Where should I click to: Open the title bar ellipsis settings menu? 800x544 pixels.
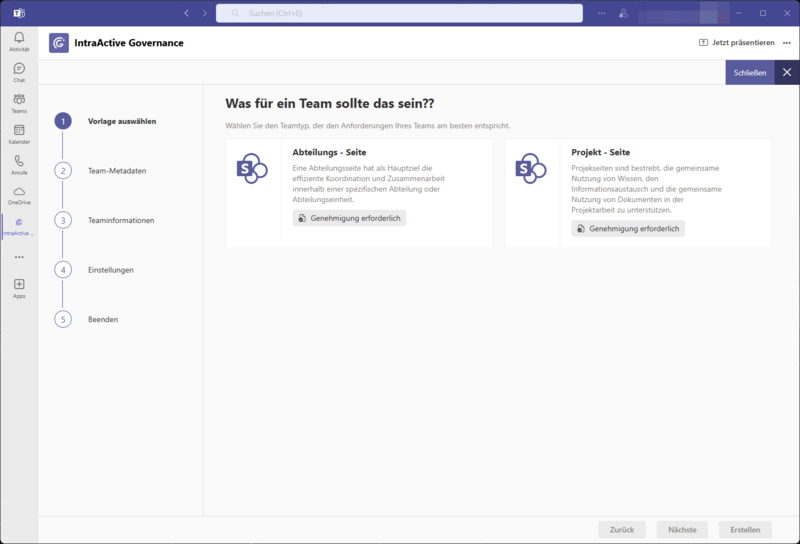(x=601, y=13)
